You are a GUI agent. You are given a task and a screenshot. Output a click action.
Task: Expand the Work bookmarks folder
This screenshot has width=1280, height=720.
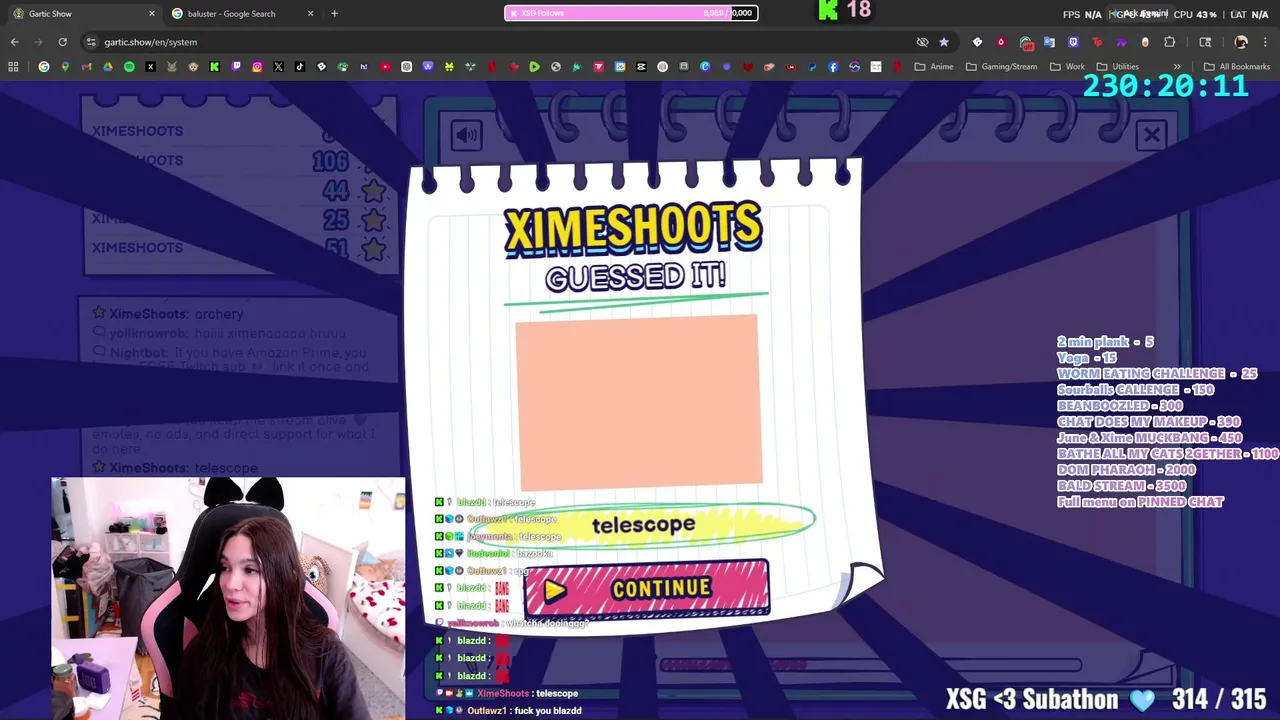(1067, 67)
